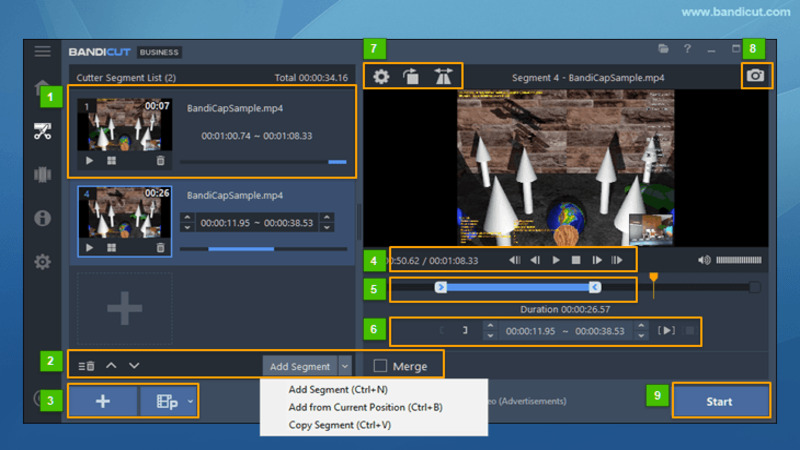Click the Start button
Screen dimensions: 800x450
pos(720,401)
